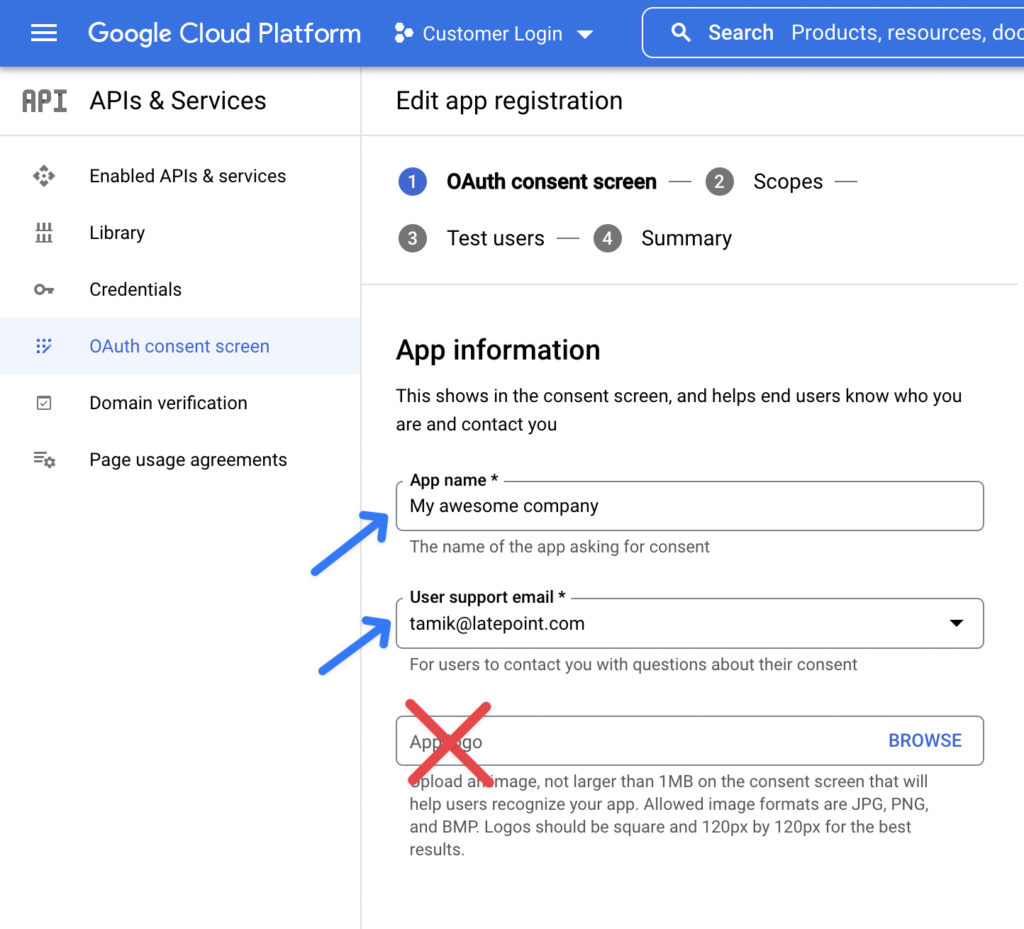
Task: Click the Page usage agreements icon
Action: [44, 459]
